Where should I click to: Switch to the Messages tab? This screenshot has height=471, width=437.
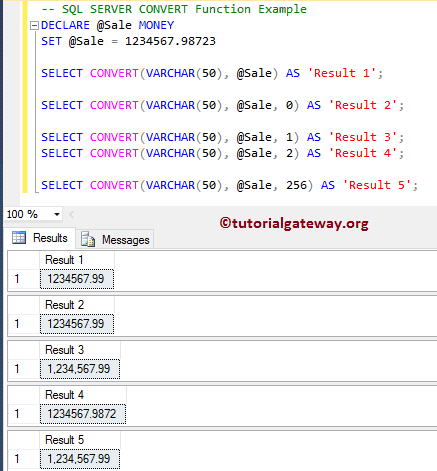pyautogui.click(x=115, y=240)
